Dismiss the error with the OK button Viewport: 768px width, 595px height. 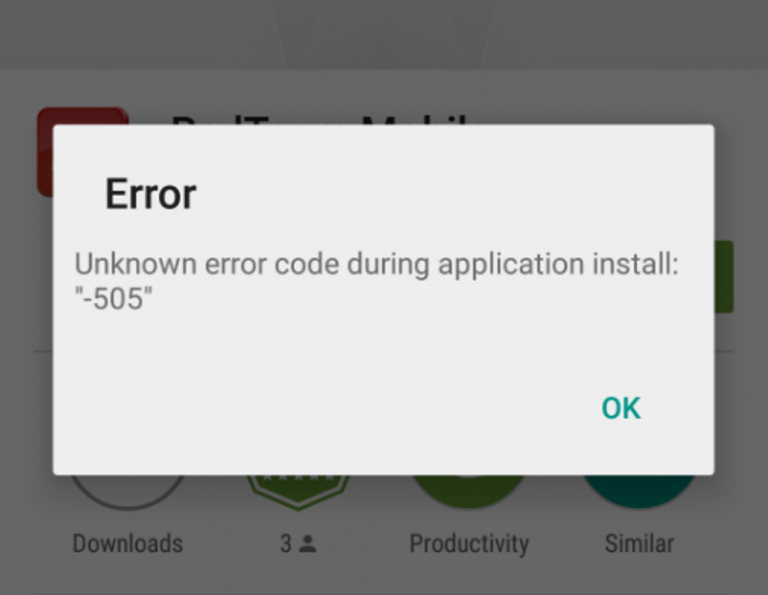[x=621, y=408]
